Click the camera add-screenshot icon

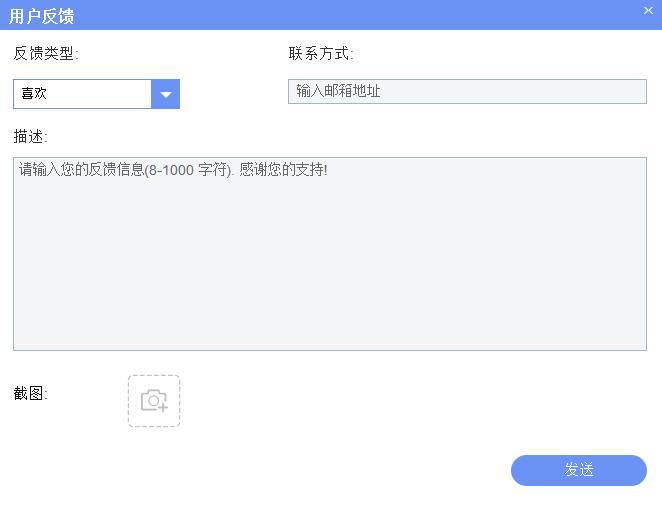coord(154,401)
